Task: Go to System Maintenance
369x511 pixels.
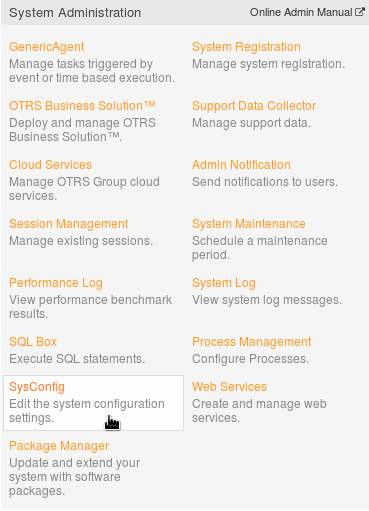Action: point(248,224)
